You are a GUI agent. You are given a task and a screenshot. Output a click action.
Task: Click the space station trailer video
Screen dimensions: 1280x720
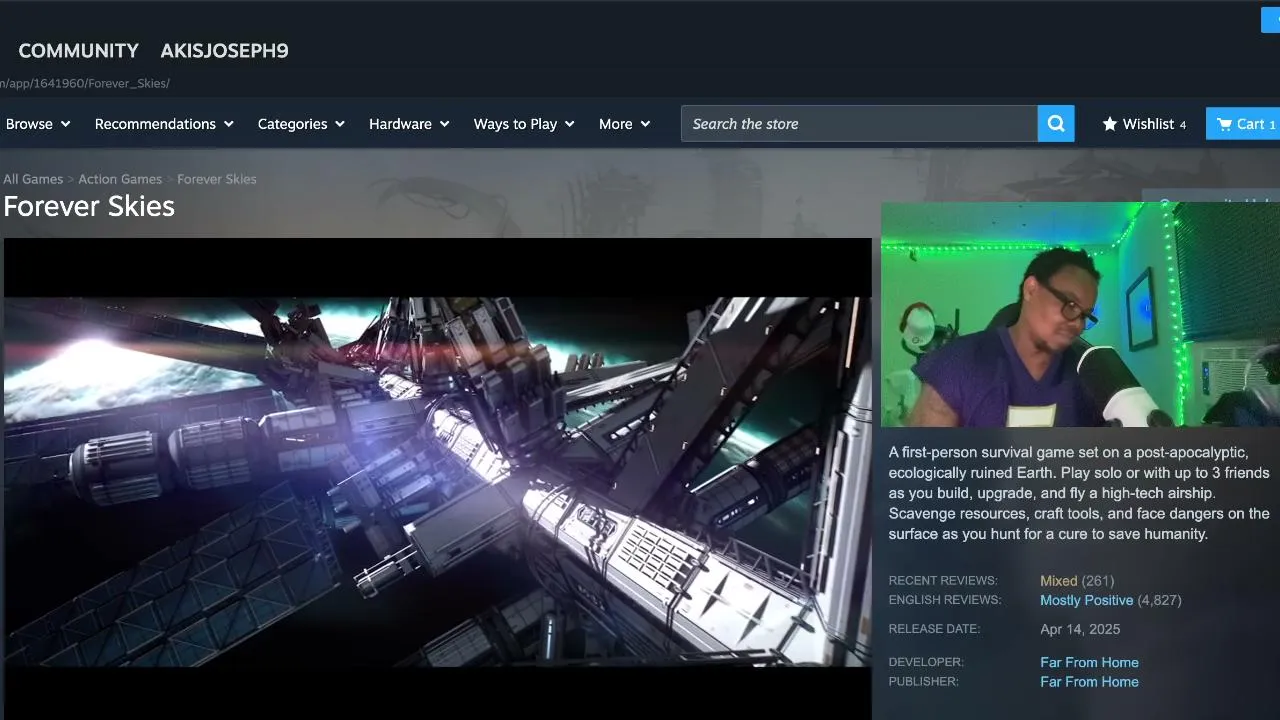438,478
